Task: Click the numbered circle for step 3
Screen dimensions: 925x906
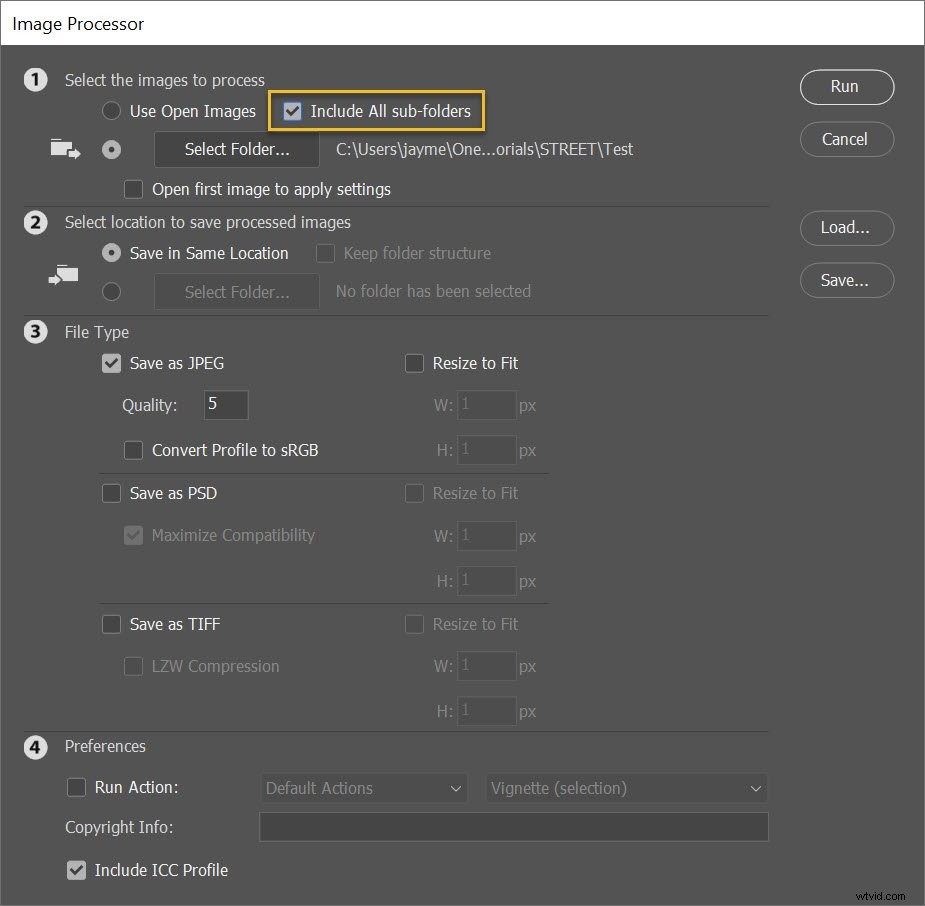Action: (x=36, y=332)
